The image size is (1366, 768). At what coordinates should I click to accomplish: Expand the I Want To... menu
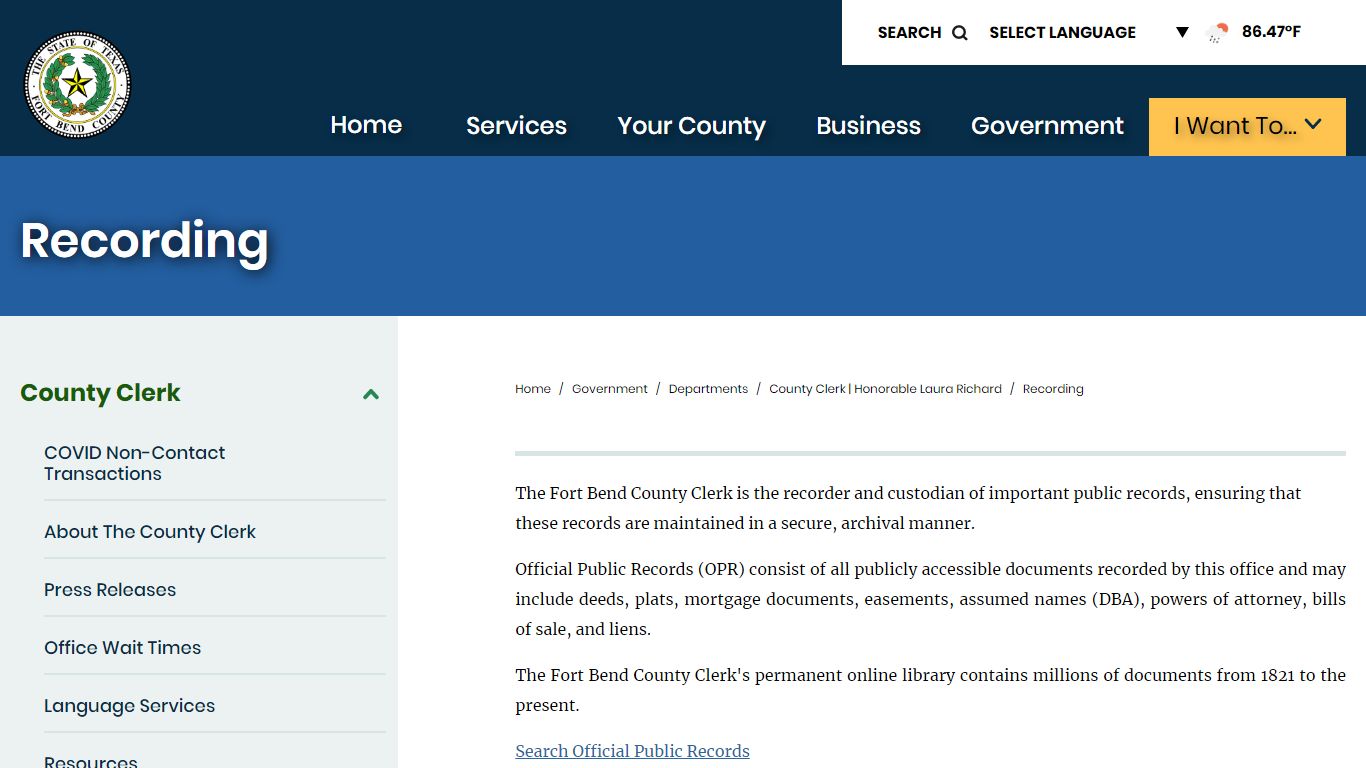(x=1247, y=126)
